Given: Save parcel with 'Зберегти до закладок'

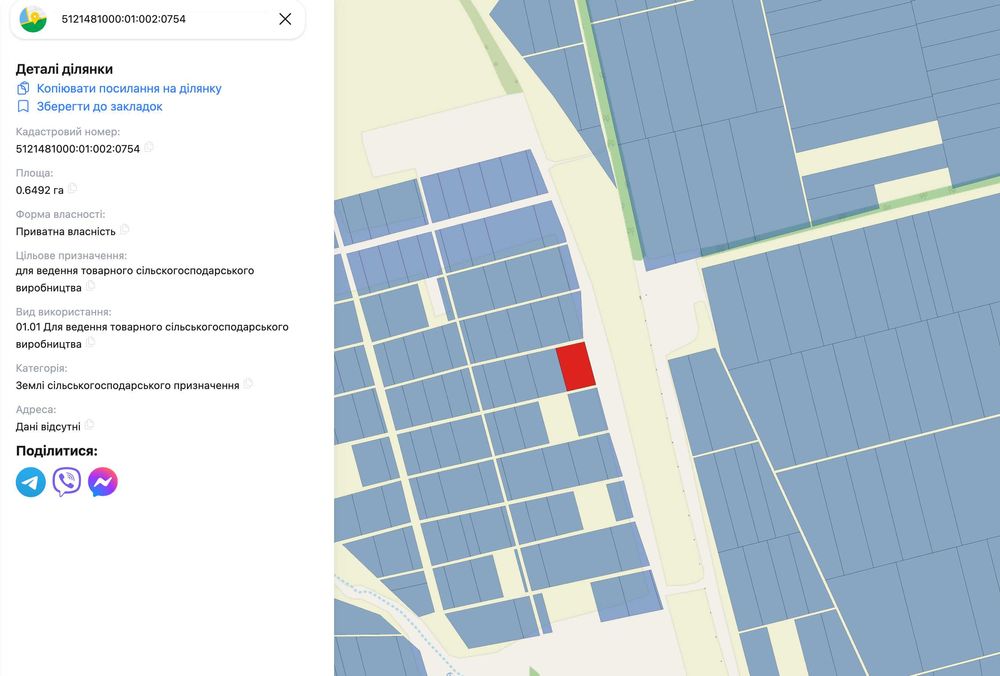Looking at the screenshot, I should [99, 107].
